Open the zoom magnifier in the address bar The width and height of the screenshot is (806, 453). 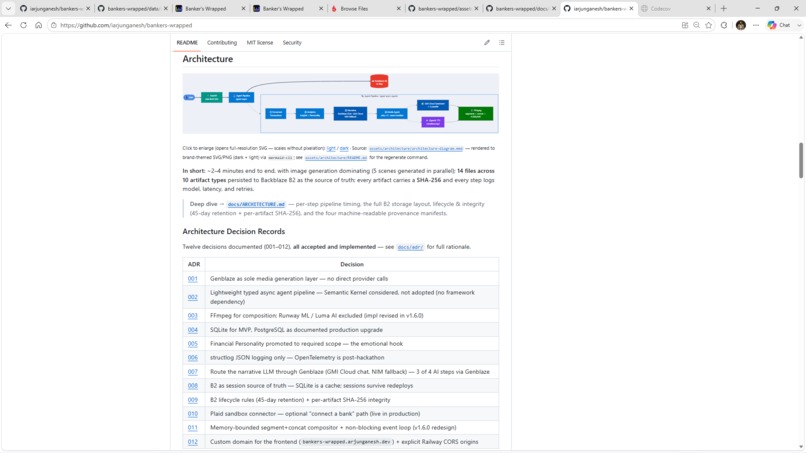pos(697,25)
